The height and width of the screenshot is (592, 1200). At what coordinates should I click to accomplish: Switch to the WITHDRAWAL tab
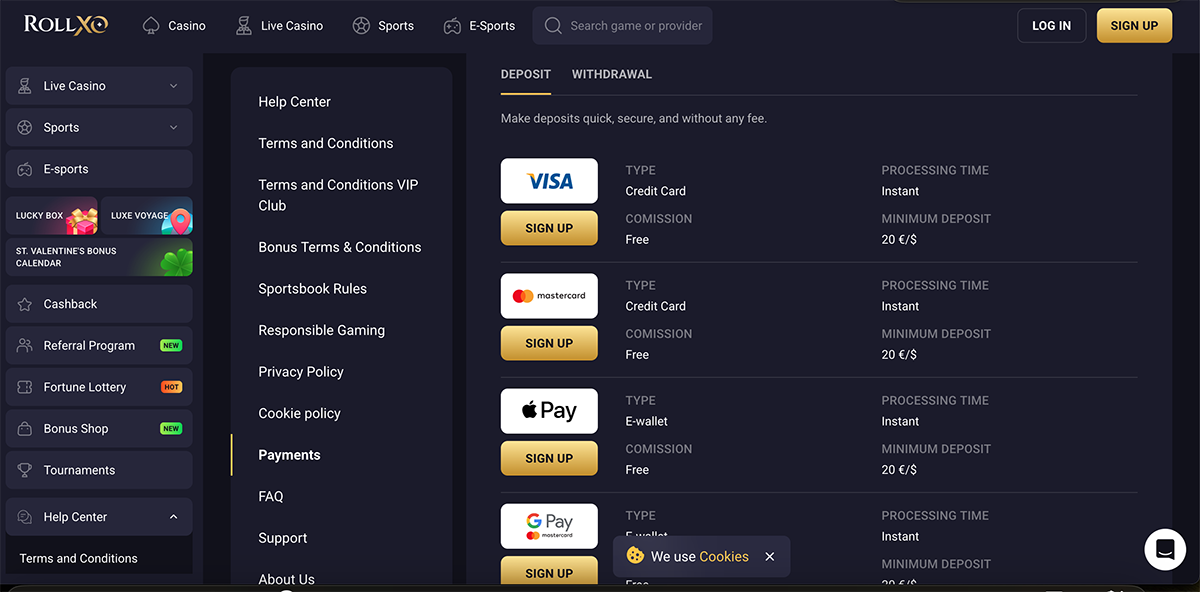click(611, 74)
